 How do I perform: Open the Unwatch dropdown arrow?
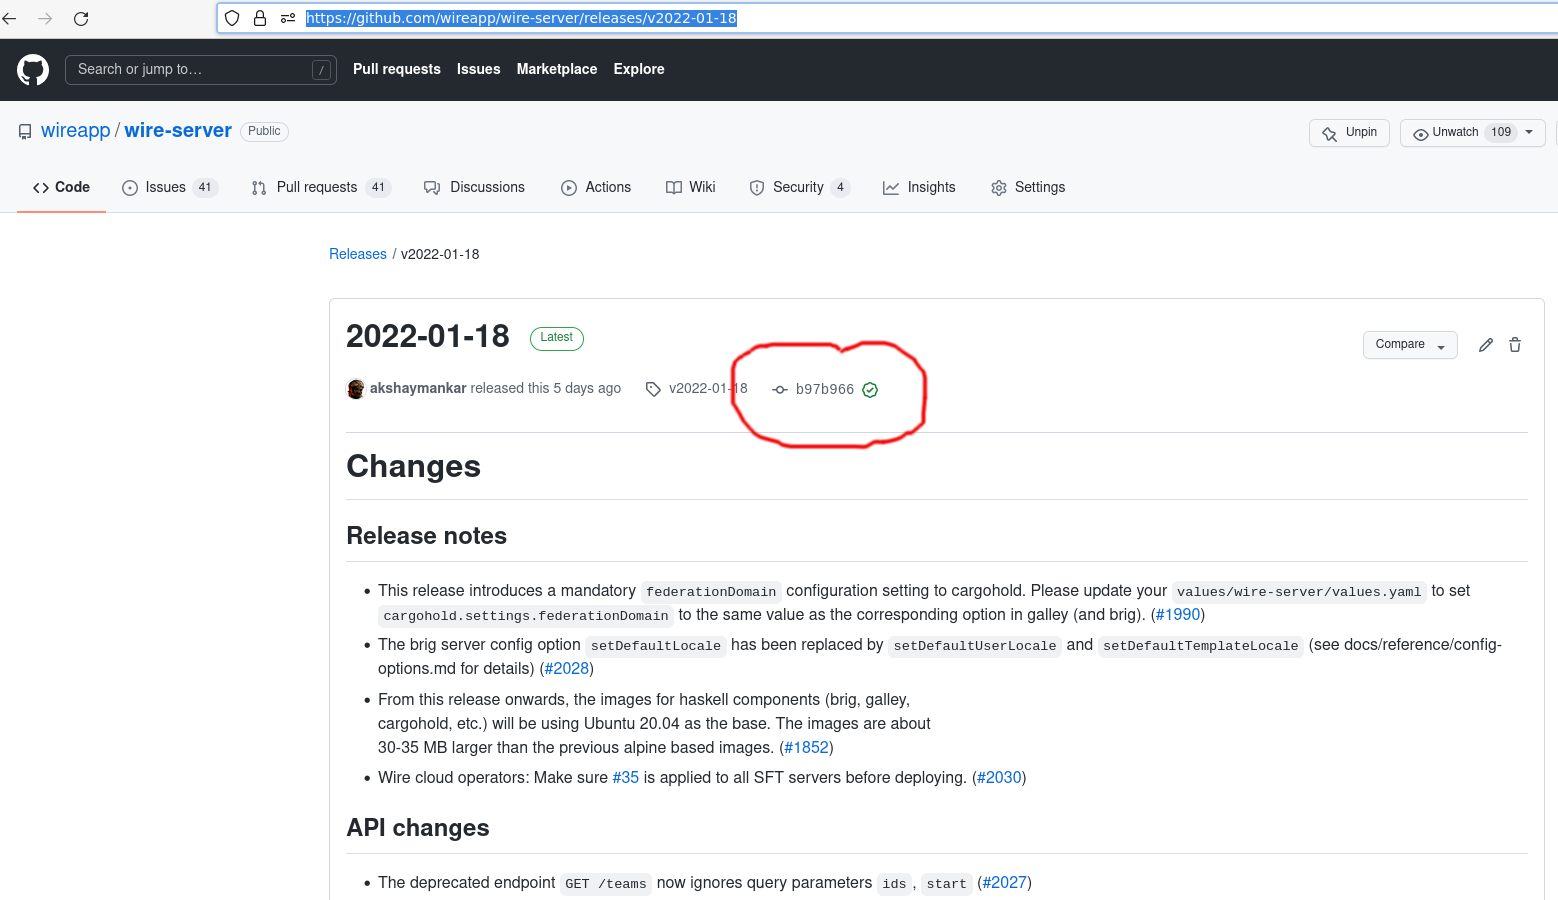(1529, 133)
